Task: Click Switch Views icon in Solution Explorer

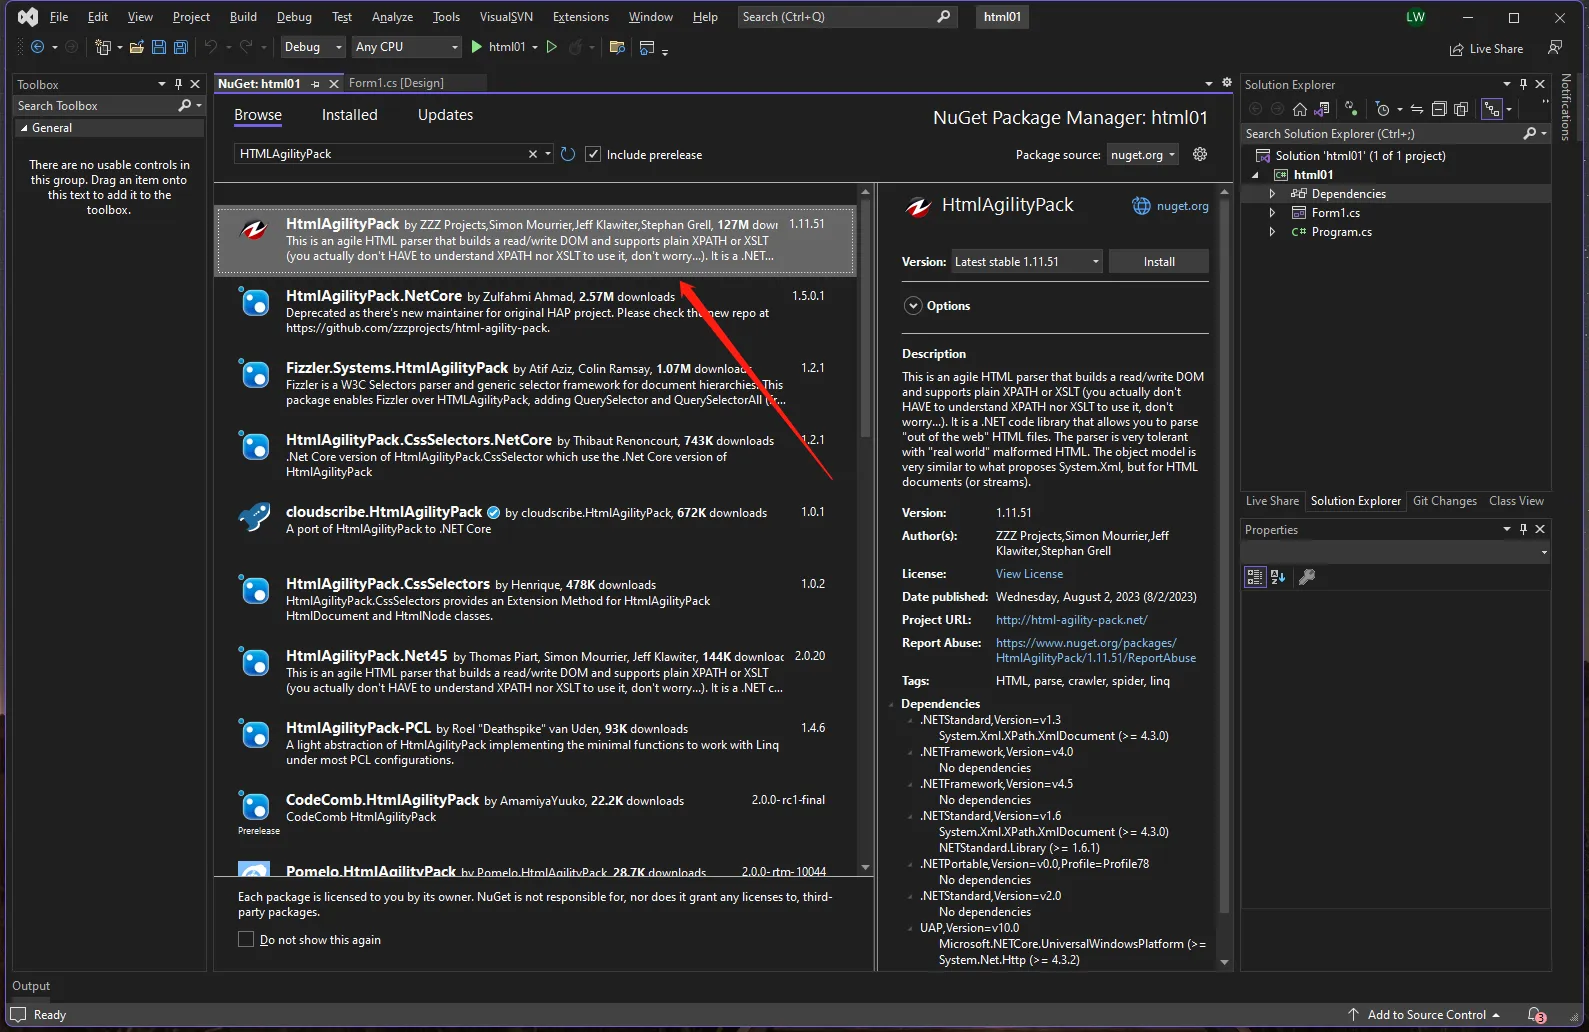Action: pos(1322,109)
